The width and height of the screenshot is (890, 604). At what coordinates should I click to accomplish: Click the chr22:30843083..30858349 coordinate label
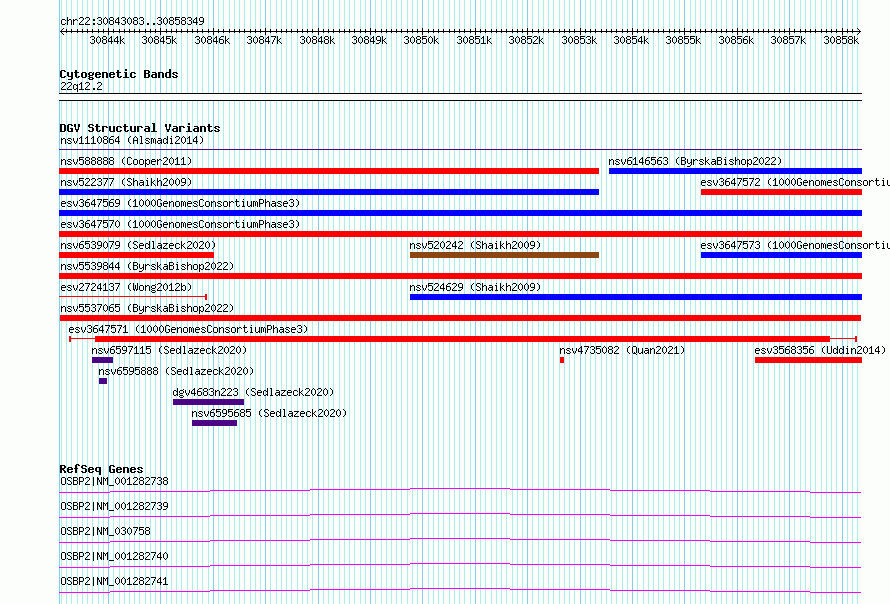tap(132, 21)
